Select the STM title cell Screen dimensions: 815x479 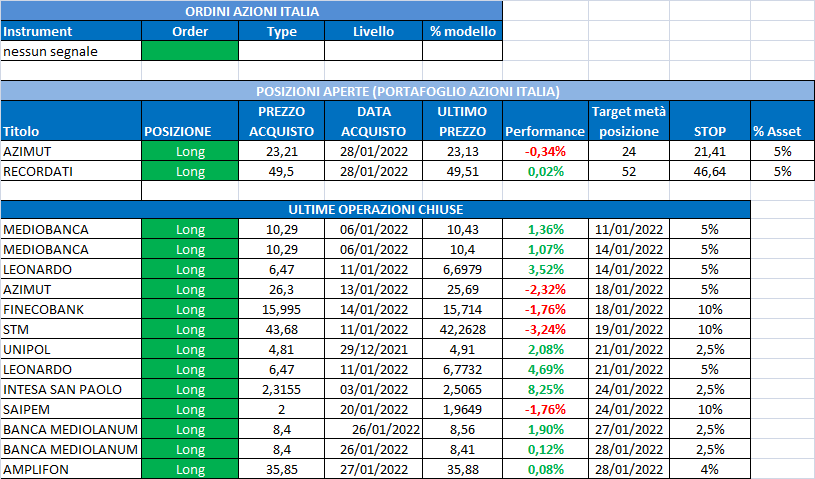[x=71, y=329]
